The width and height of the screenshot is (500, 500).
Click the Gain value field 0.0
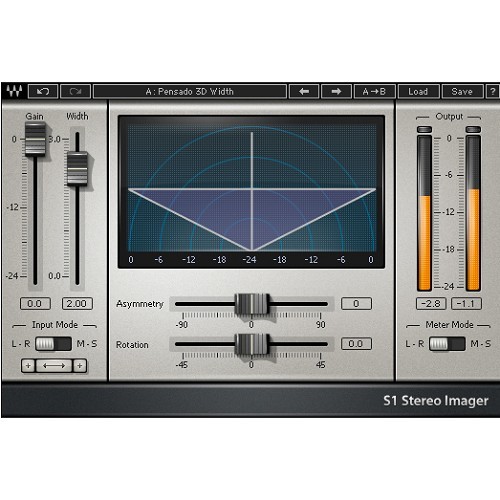click(x=35, y=304)
